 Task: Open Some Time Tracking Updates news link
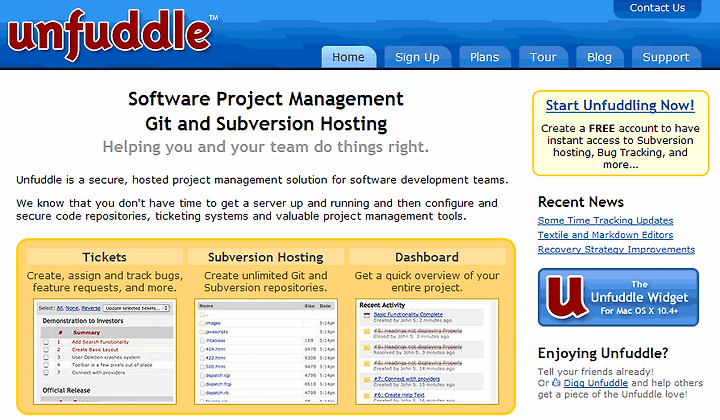605,220
